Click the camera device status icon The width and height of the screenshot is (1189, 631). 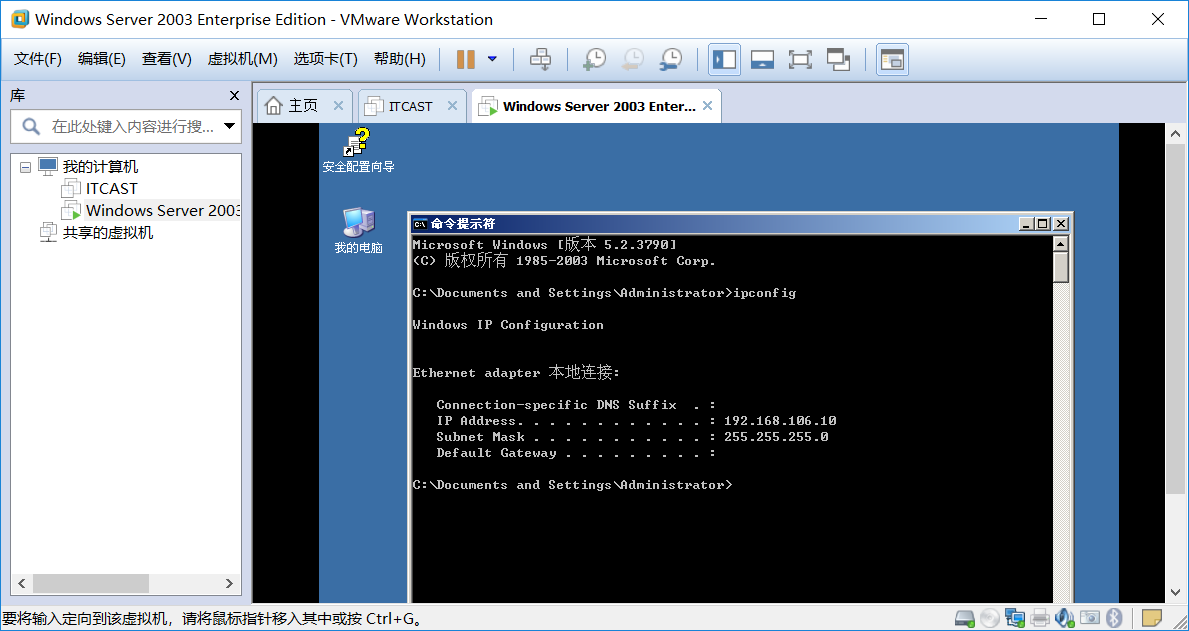click(x=1090, y=618)
